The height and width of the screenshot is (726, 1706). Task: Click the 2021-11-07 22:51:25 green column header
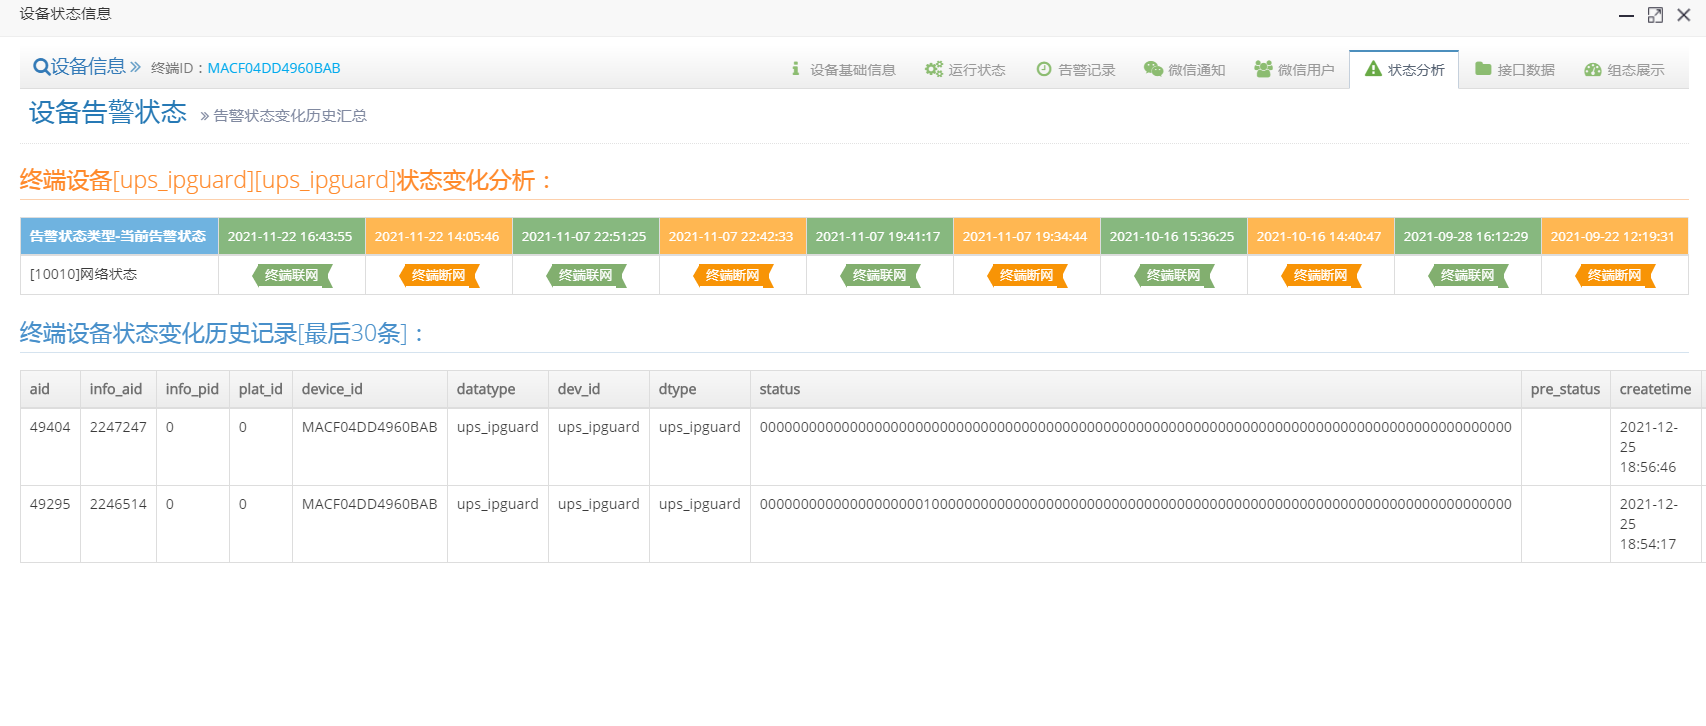click(x=584, y=237)
